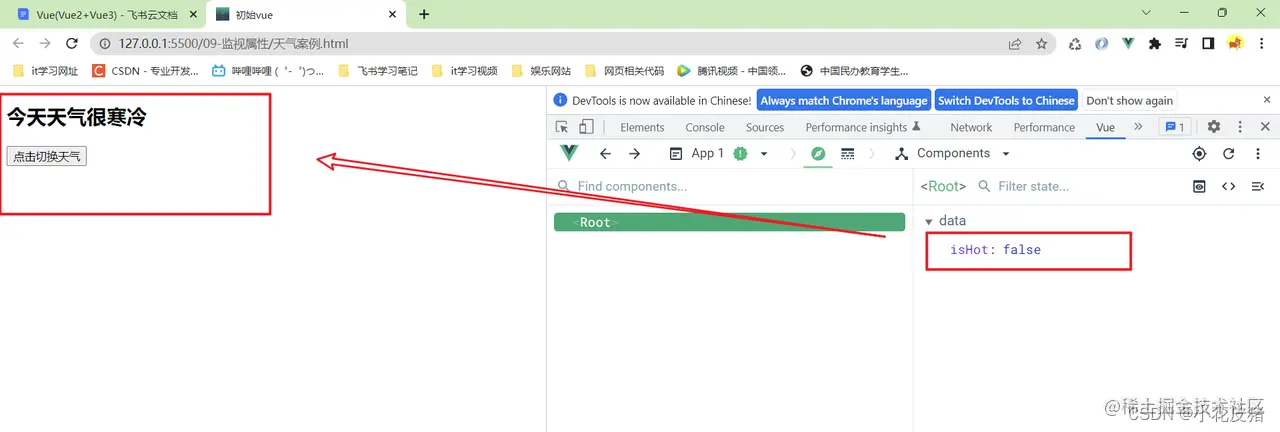Click Don't show again button
Viewport: 1280px width, 432px height.
[1129, 100]
